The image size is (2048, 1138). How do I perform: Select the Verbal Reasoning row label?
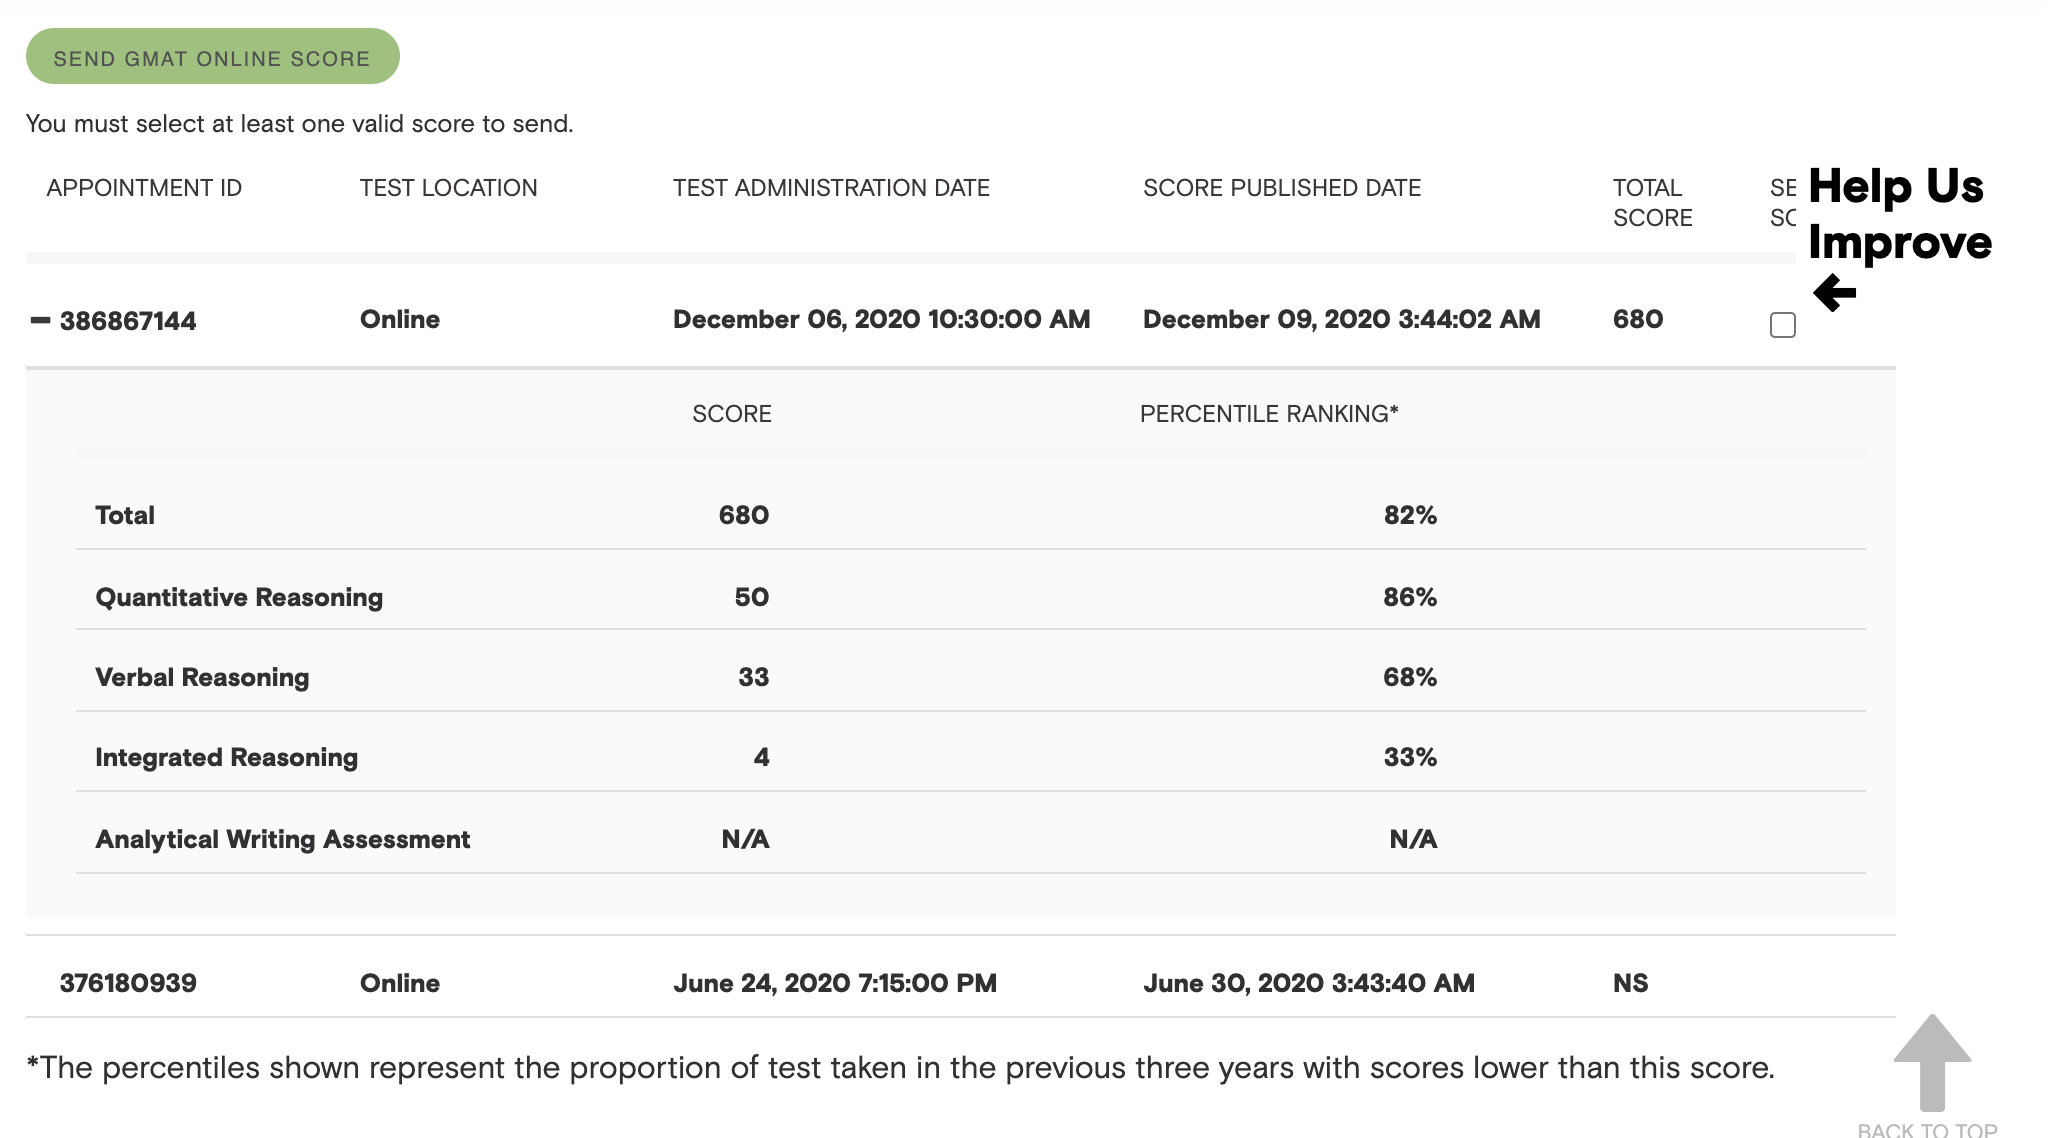(202, 677)
